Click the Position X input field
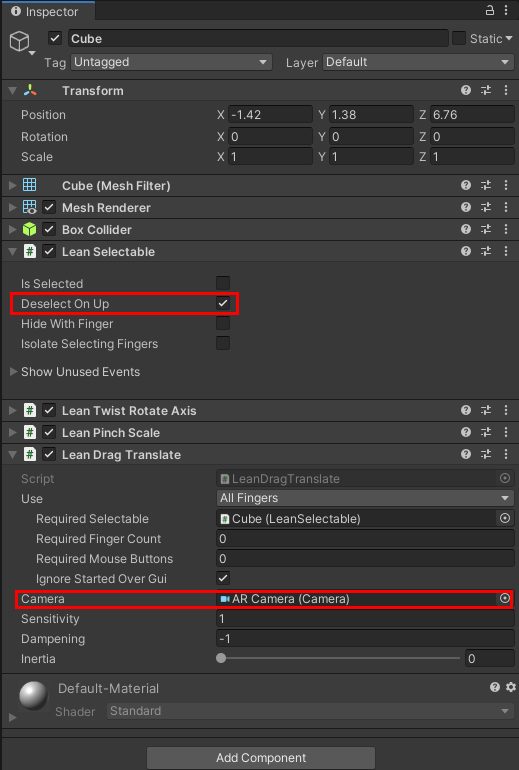The image size is (519, 770). click(270, 114)
